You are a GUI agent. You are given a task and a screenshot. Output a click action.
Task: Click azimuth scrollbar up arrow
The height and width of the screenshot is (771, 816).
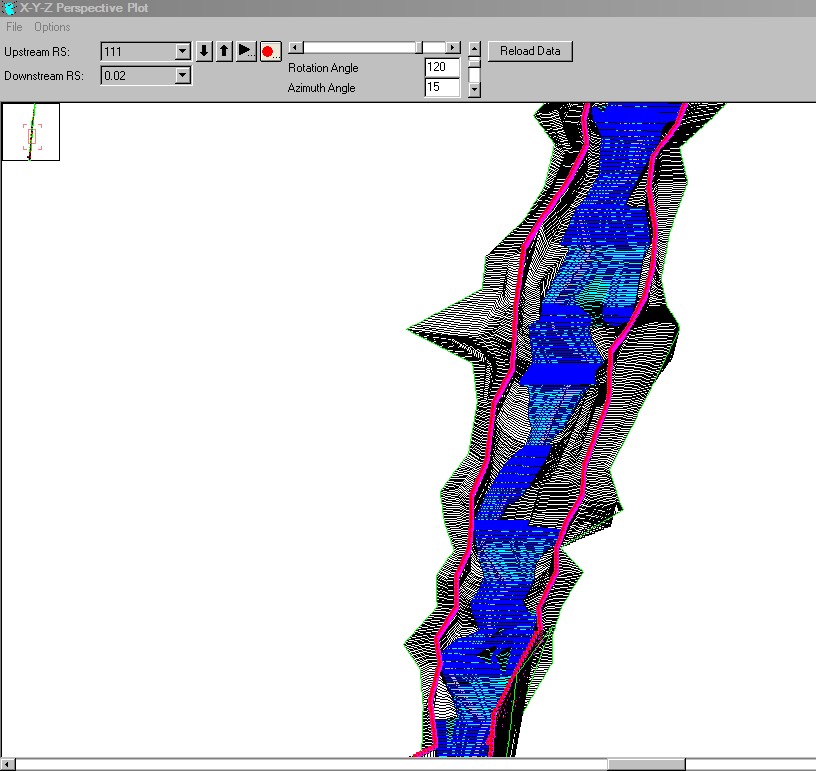(x=474, y=48)
